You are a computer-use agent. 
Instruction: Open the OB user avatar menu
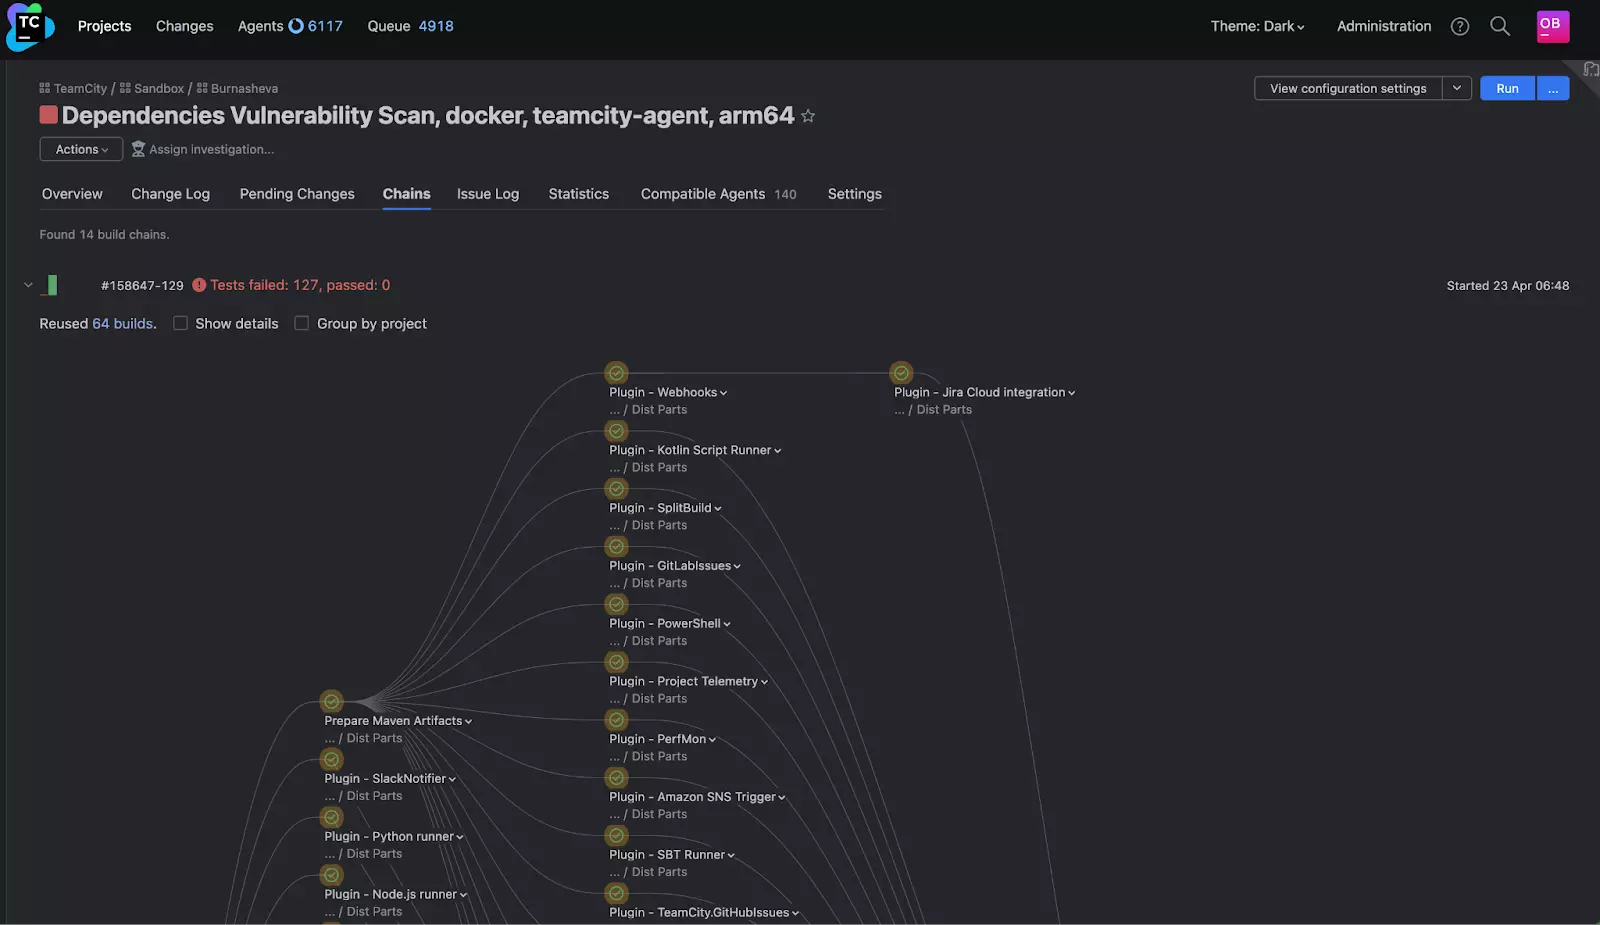pyautogui.click(x=1551, y=26)
